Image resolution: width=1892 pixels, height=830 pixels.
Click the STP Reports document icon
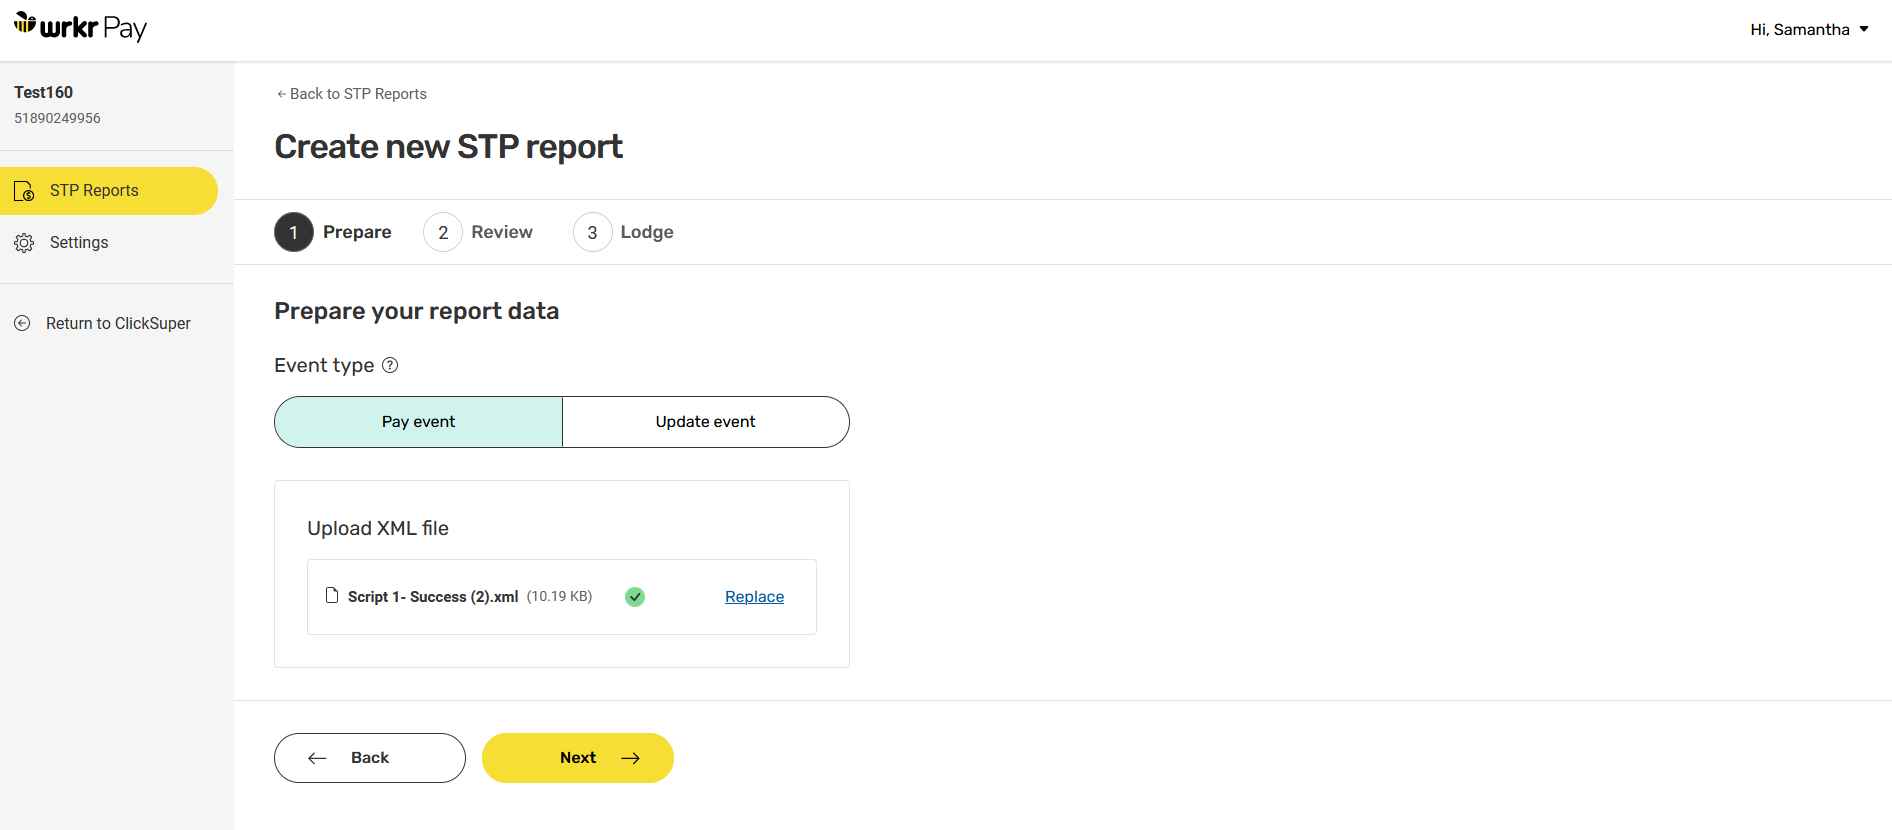coord(24,191)
